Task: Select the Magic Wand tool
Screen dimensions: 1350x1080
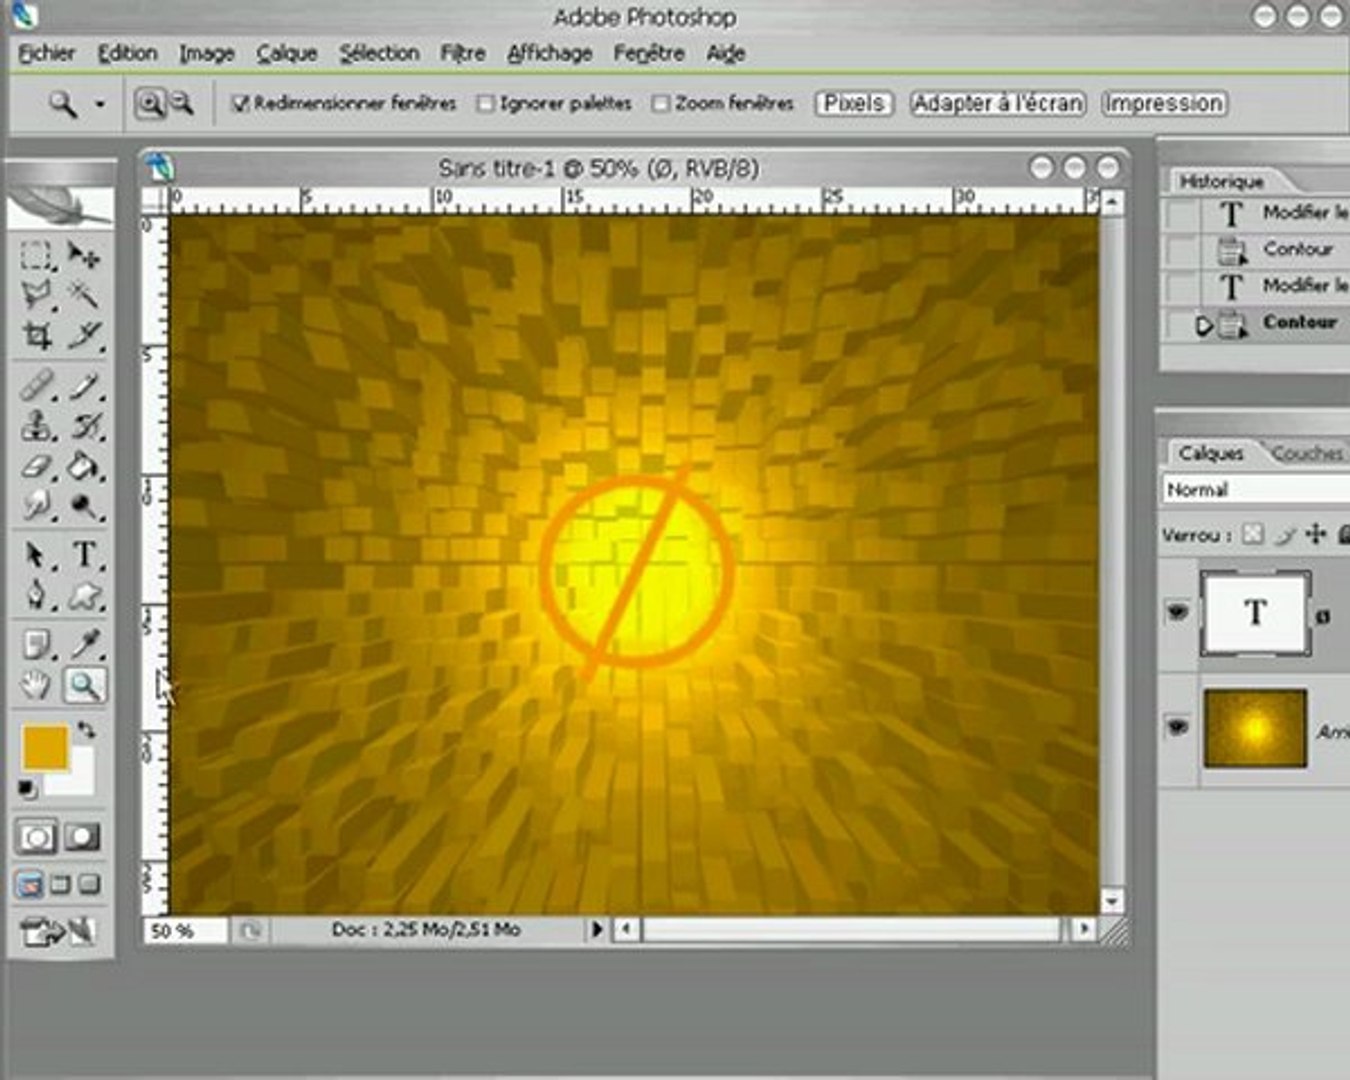Action: point(84,295)
